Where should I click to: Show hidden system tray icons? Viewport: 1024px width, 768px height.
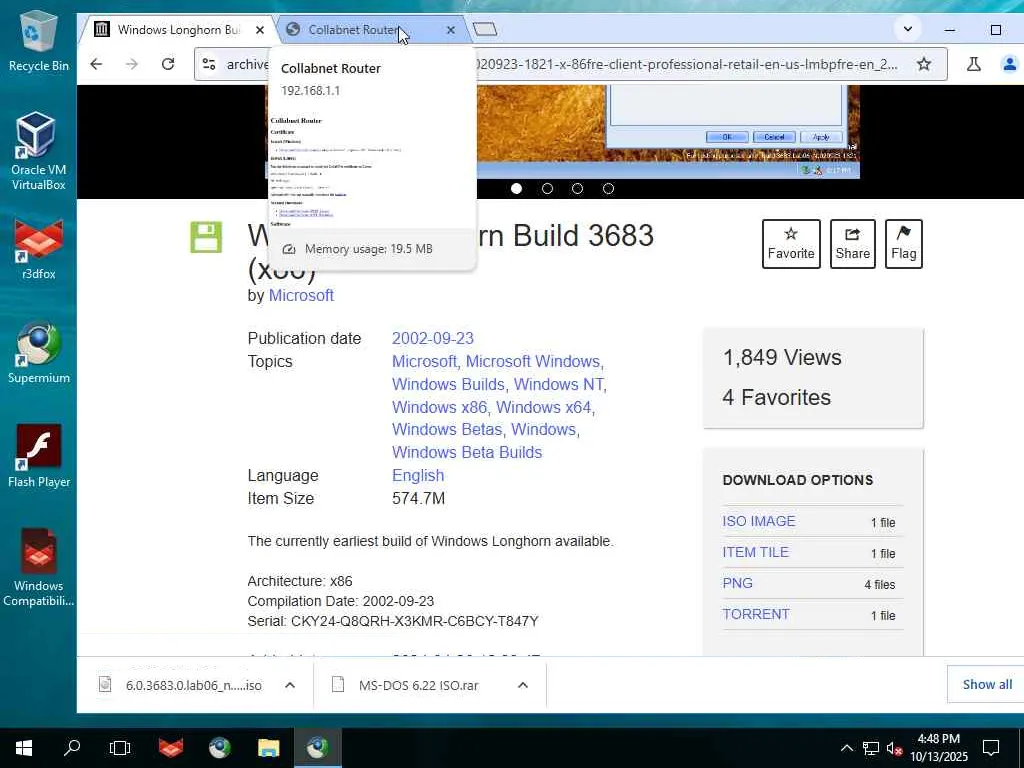coord(846,748)
